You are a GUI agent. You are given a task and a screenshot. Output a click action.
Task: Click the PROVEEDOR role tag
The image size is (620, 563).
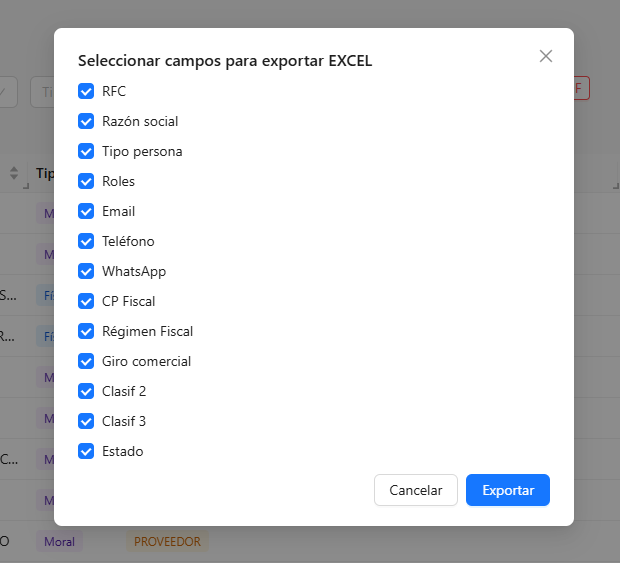(167, 542)
